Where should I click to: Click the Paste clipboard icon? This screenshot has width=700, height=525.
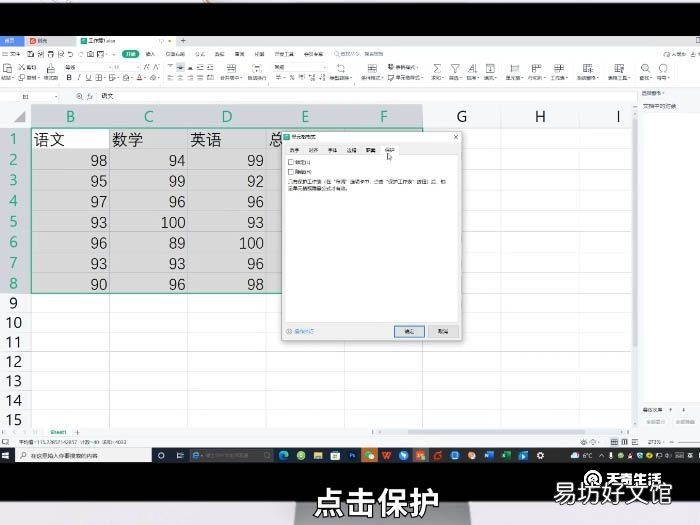pos(8,68)
